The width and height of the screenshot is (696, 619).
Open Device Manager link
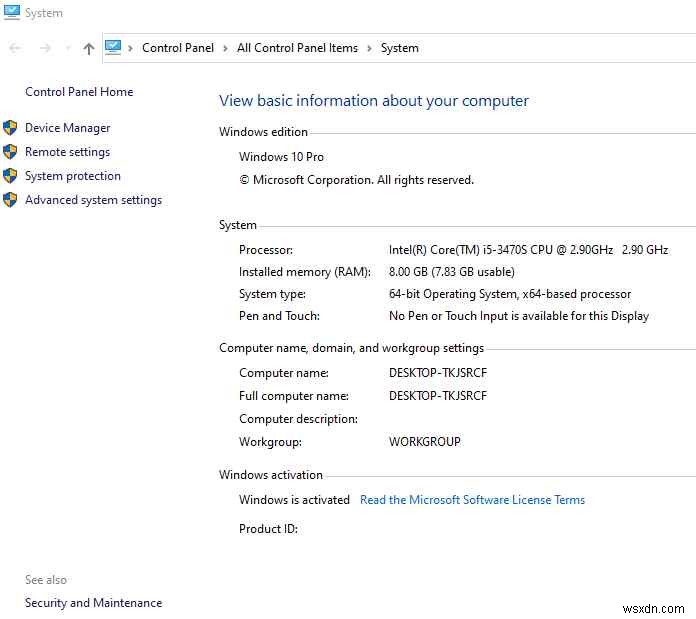[x=67, y=128]
